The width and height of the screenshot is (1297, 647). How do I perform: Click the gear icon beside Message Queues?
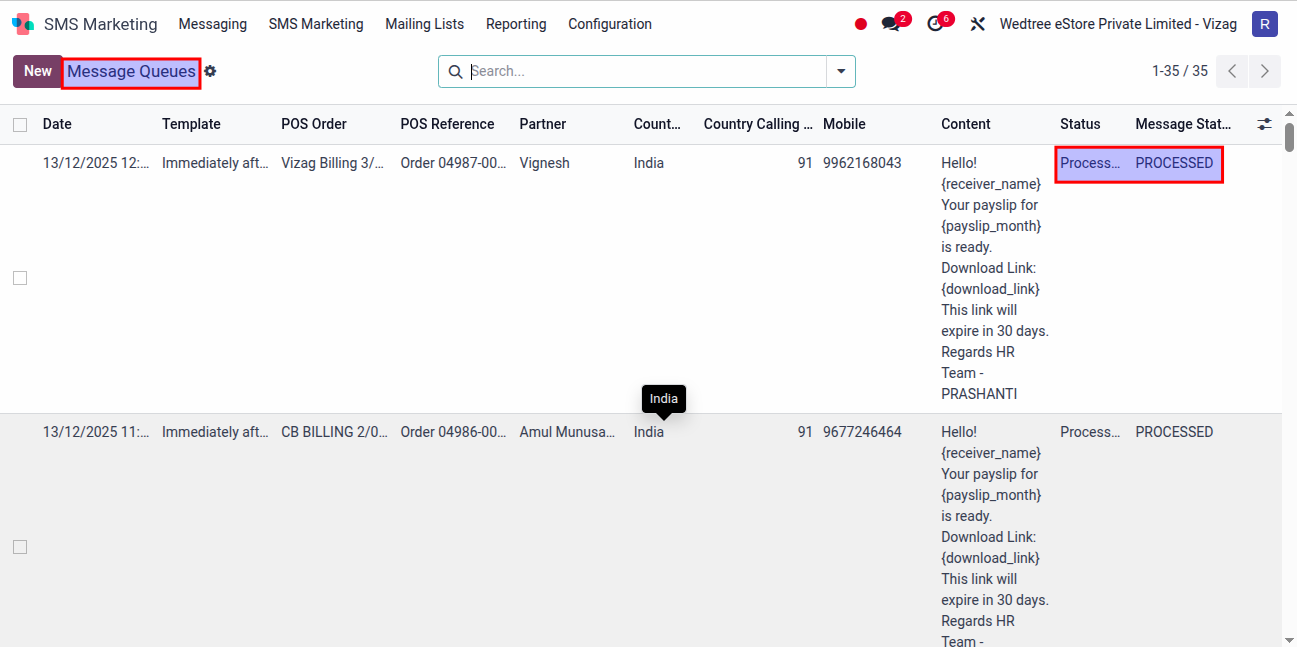(x=210, y=71)
